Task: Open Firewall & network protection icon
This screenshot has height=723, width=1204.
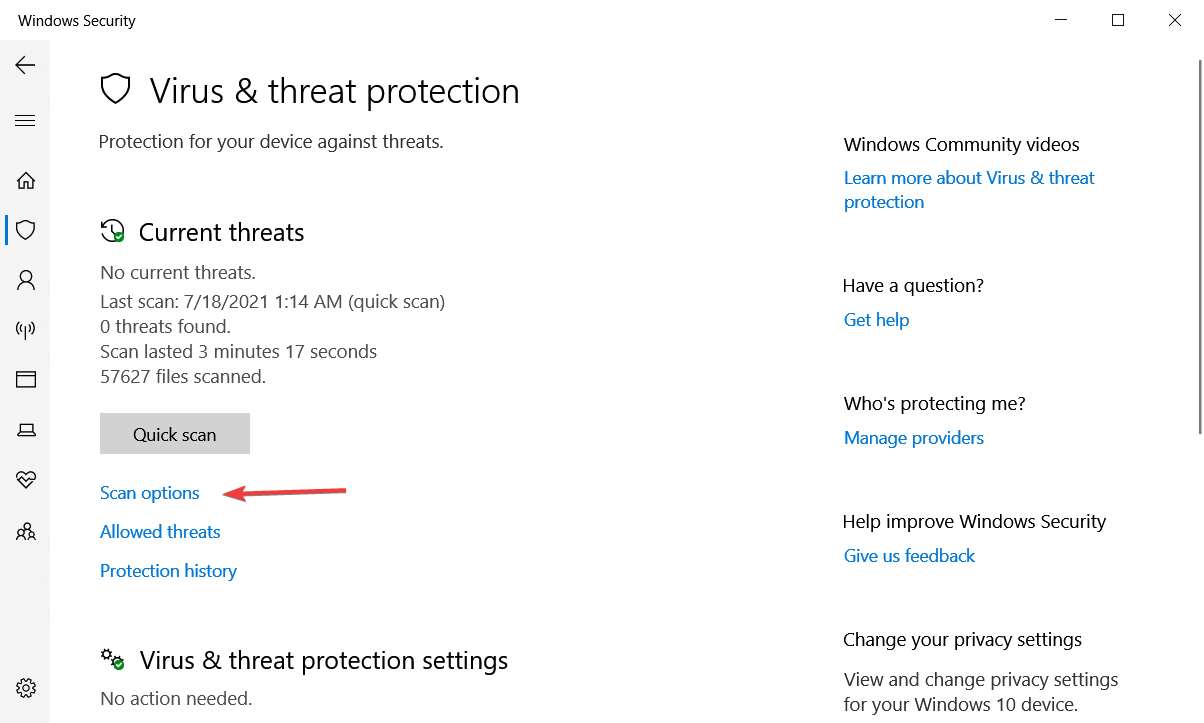Action: coord(26,330)
